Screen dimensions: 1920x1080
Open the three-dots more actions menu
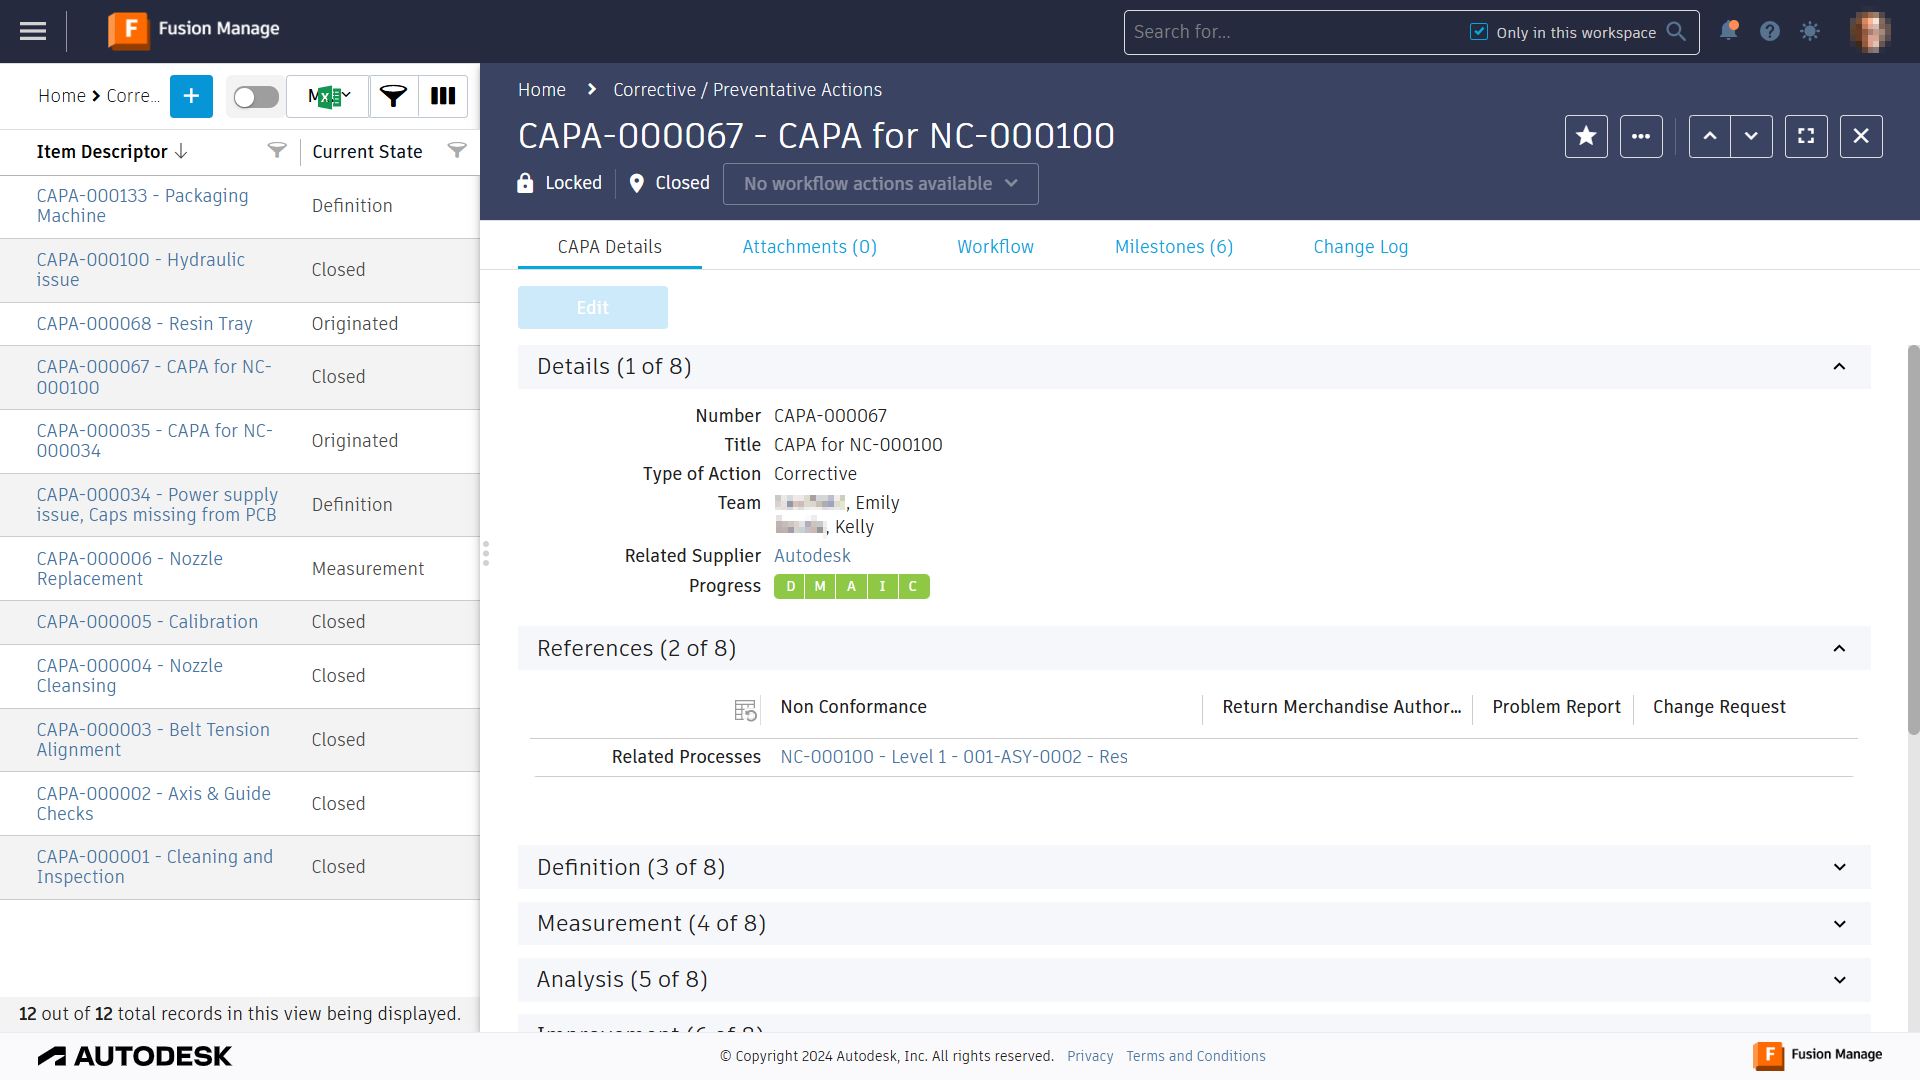(1641, 136)
